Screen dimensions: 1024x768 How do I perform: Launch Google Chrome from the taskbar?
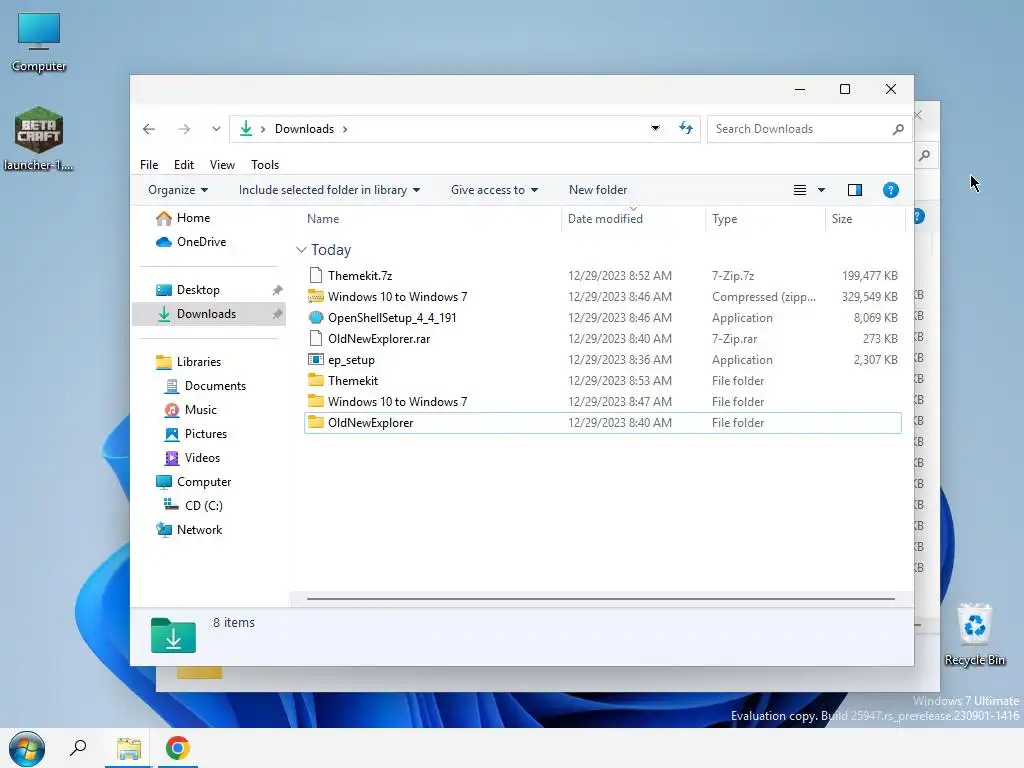point(178,748)
